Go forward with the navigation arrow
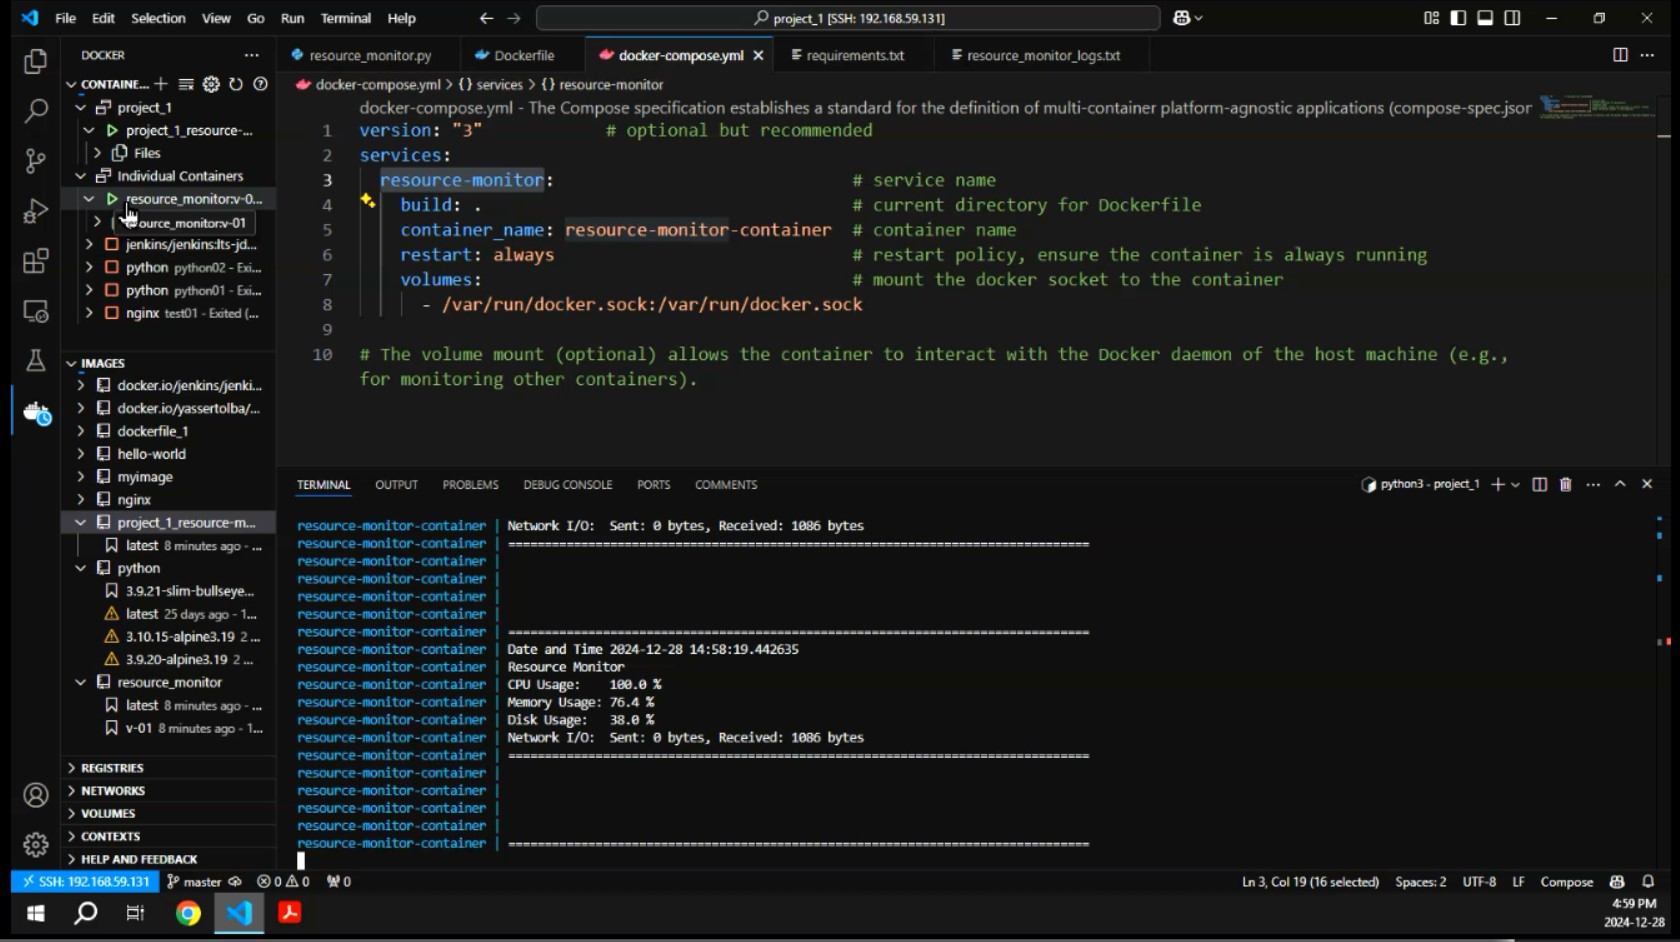Viewport: 1680px width, 942px height. [x=514, y=18]
